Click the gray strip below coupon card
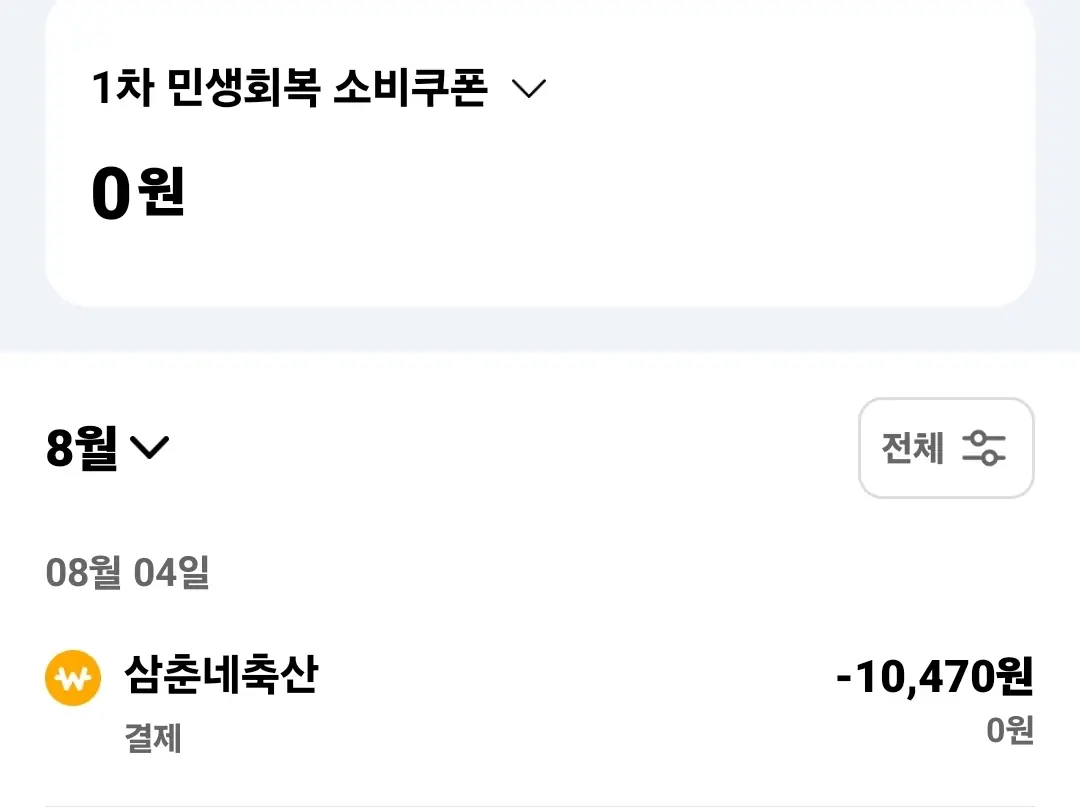The width and height of the screenshot is (1080, 807). coord(540,329)
